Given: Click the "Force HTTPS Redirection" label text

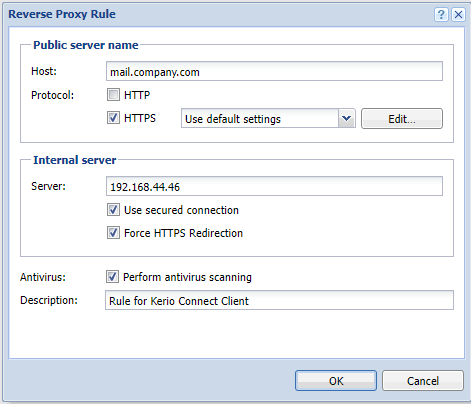Looking at the screenshot, I should 183,233.
